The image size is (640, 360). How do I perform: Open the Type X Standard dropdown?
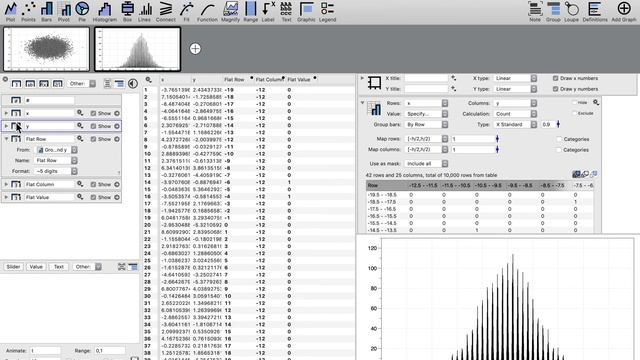click(515, 124)
